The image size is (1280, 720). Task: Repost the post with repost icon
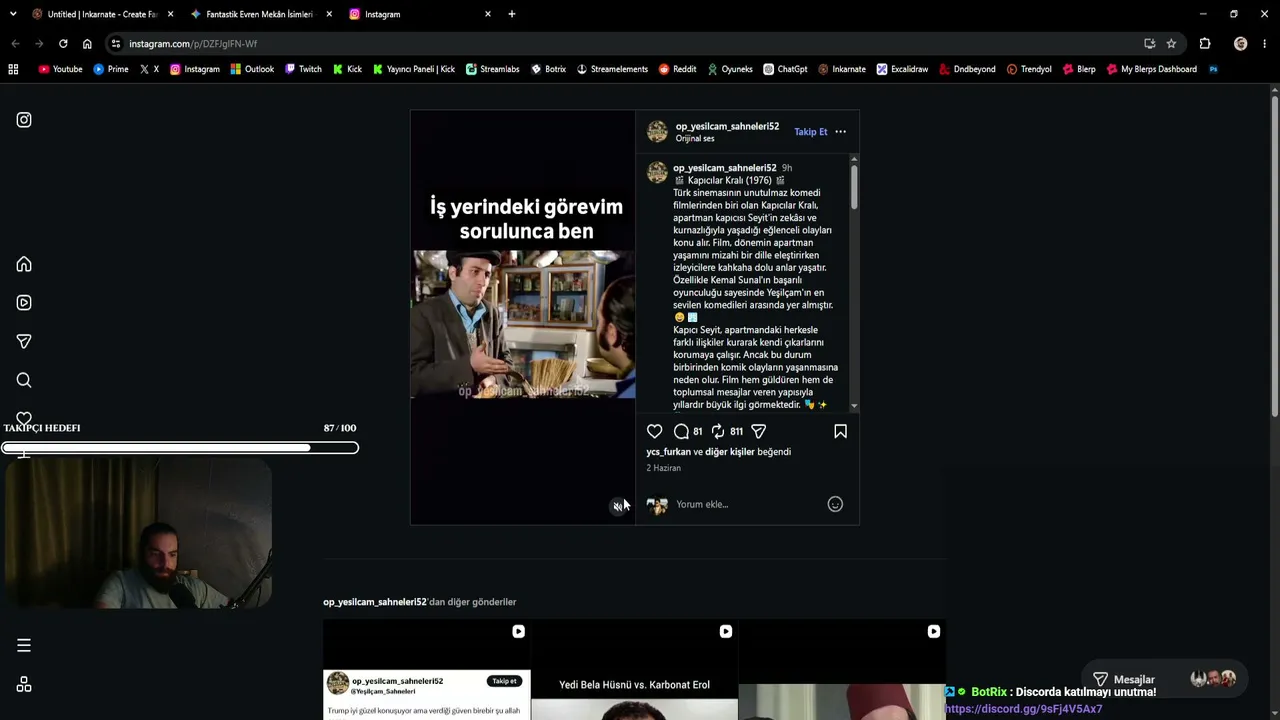(718, 431)
